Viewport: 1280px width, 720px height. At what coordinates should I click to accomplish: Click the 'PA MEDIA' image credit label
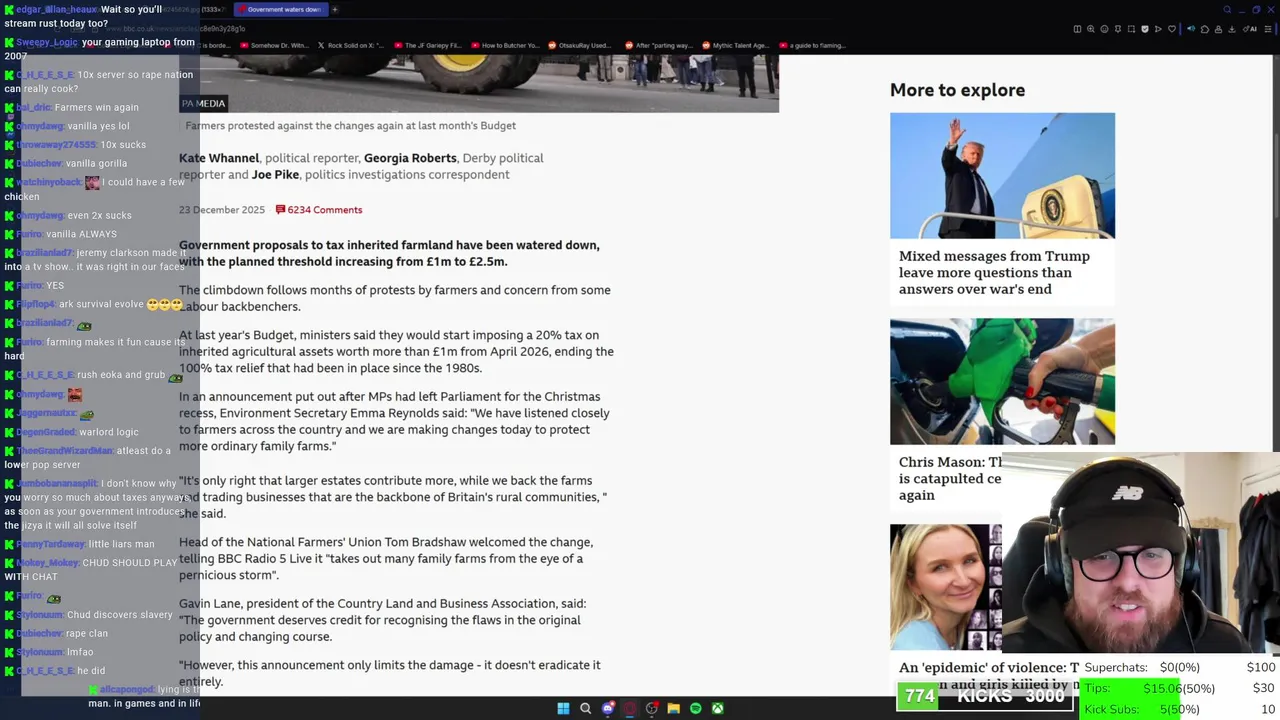pyautogui.click(x=204, y=103)
